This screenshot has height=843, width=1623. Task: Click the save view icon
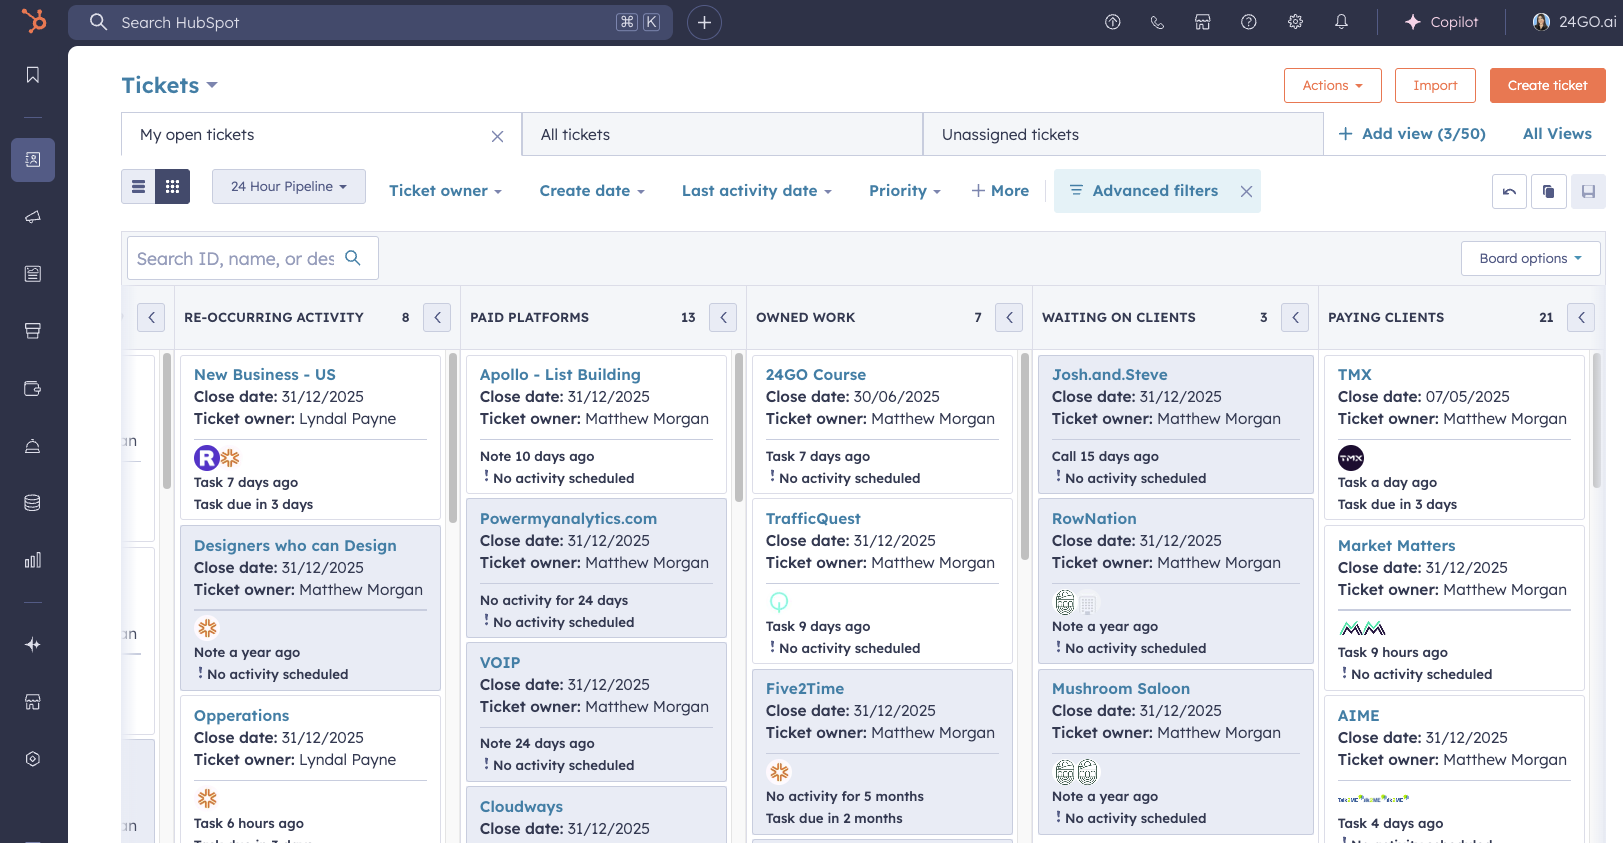point(1588,191)
